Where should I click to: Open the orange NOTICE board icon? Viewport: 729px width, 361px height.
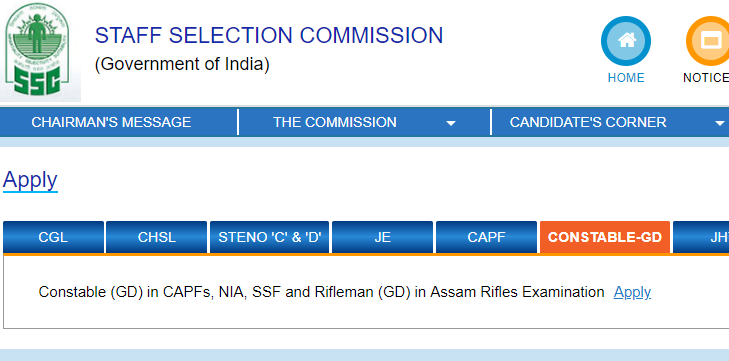pos(708,41)
